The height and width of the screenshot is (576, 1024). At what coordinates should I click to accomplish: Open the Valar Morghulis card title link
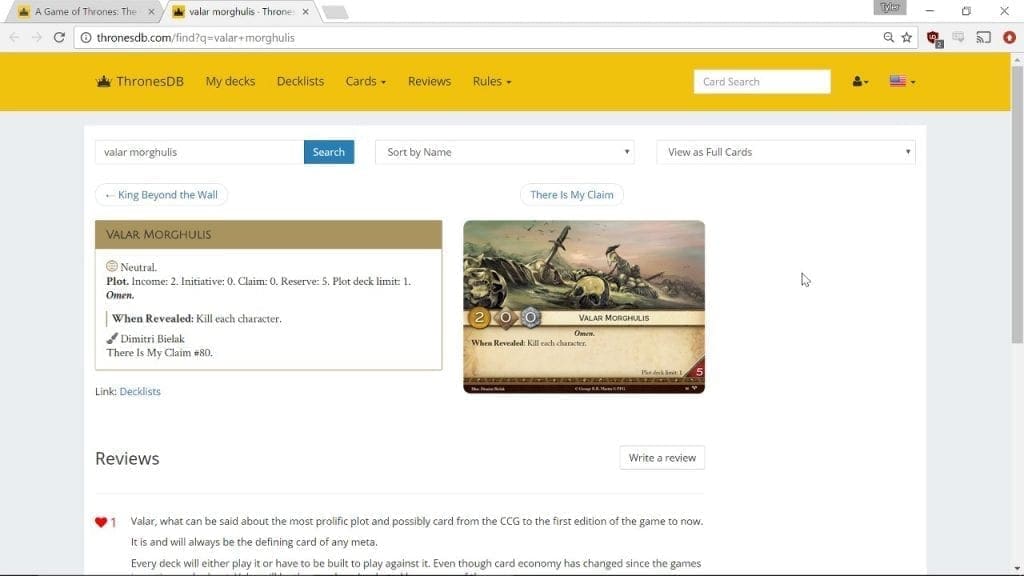(x=159, y=234)
